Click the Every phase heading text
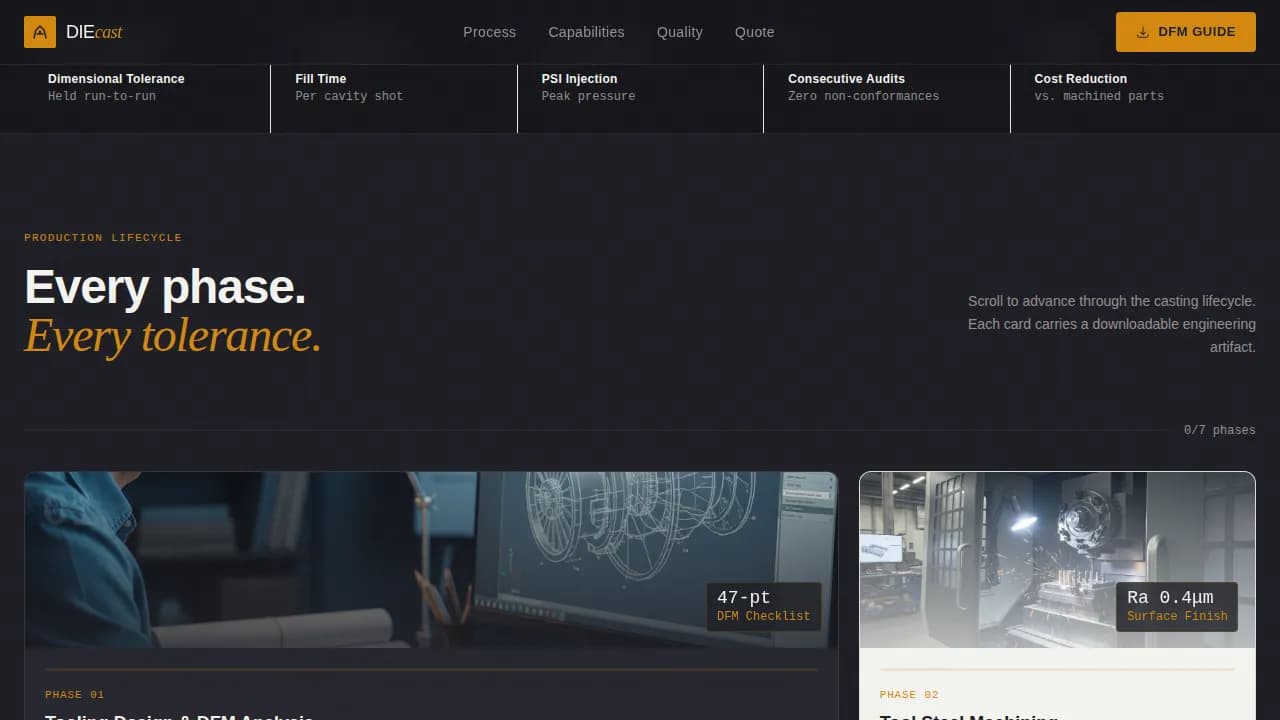 (x=165, y=287)
